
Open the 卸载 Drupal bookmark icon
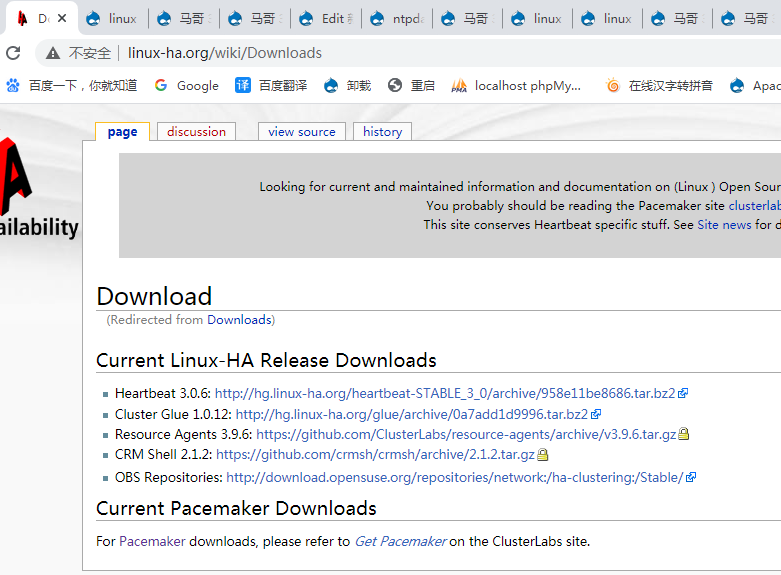coord(331,86)
